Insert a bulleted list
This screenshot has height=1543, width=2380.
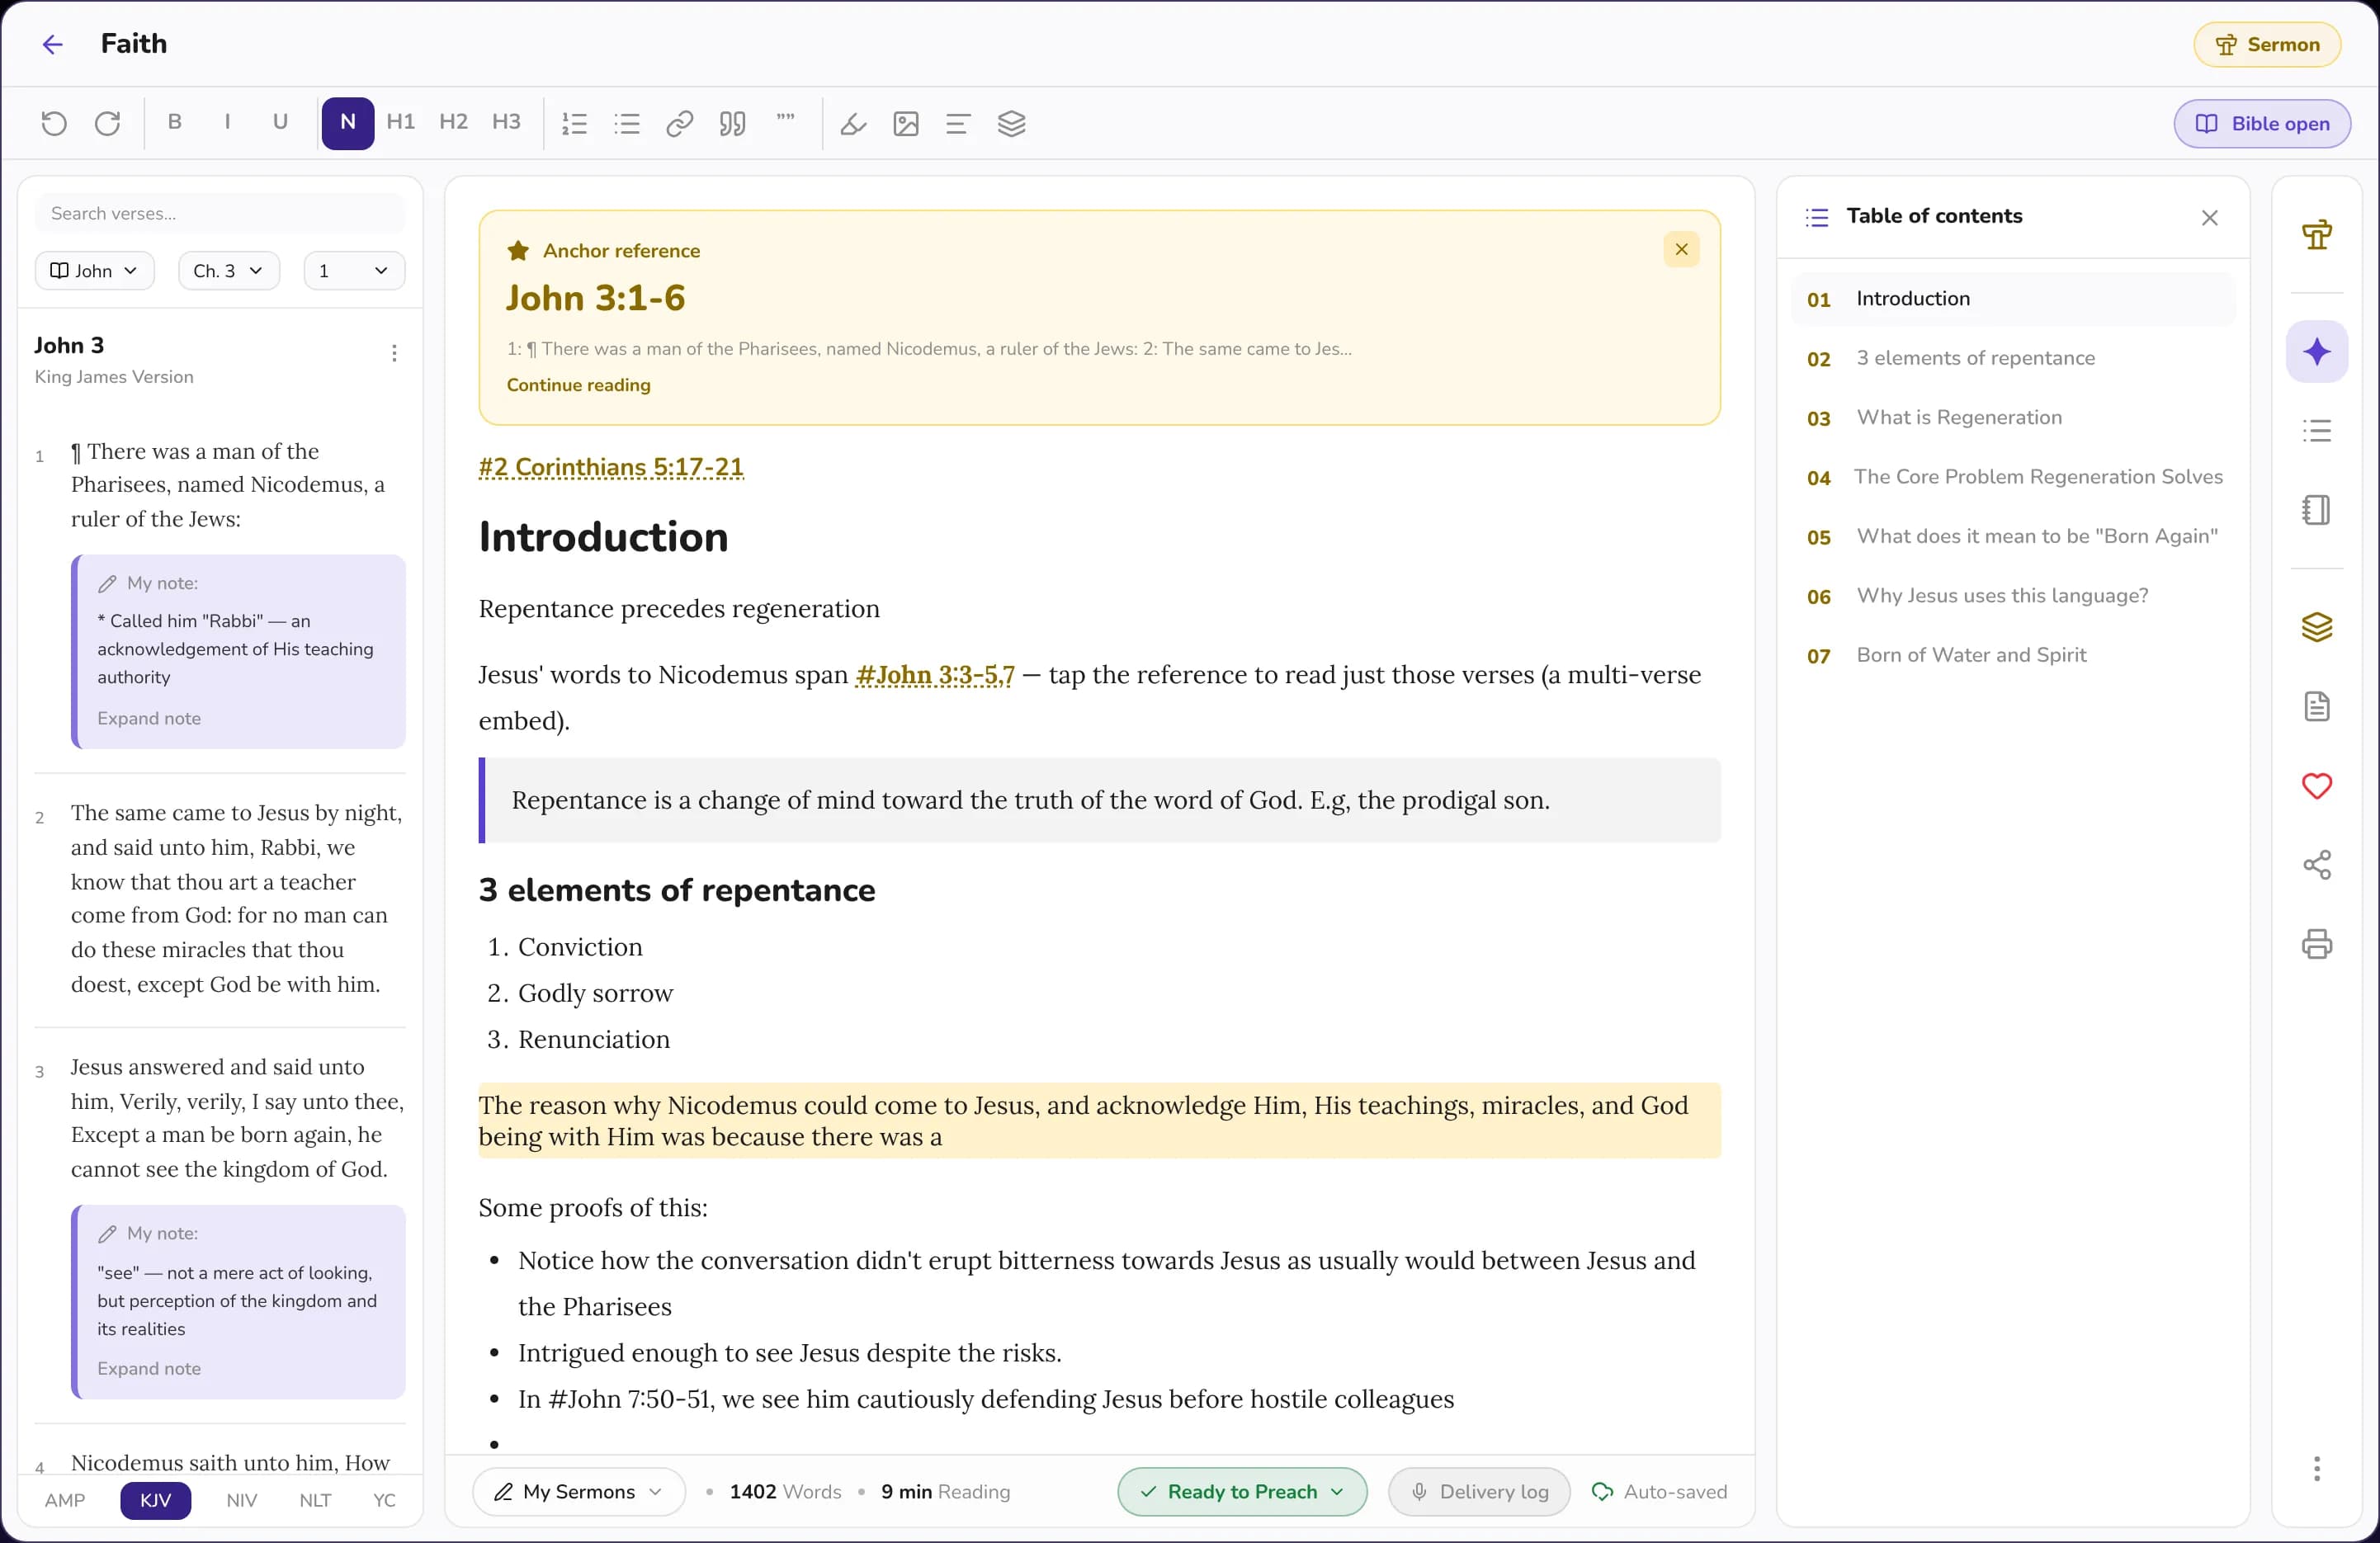627,123
